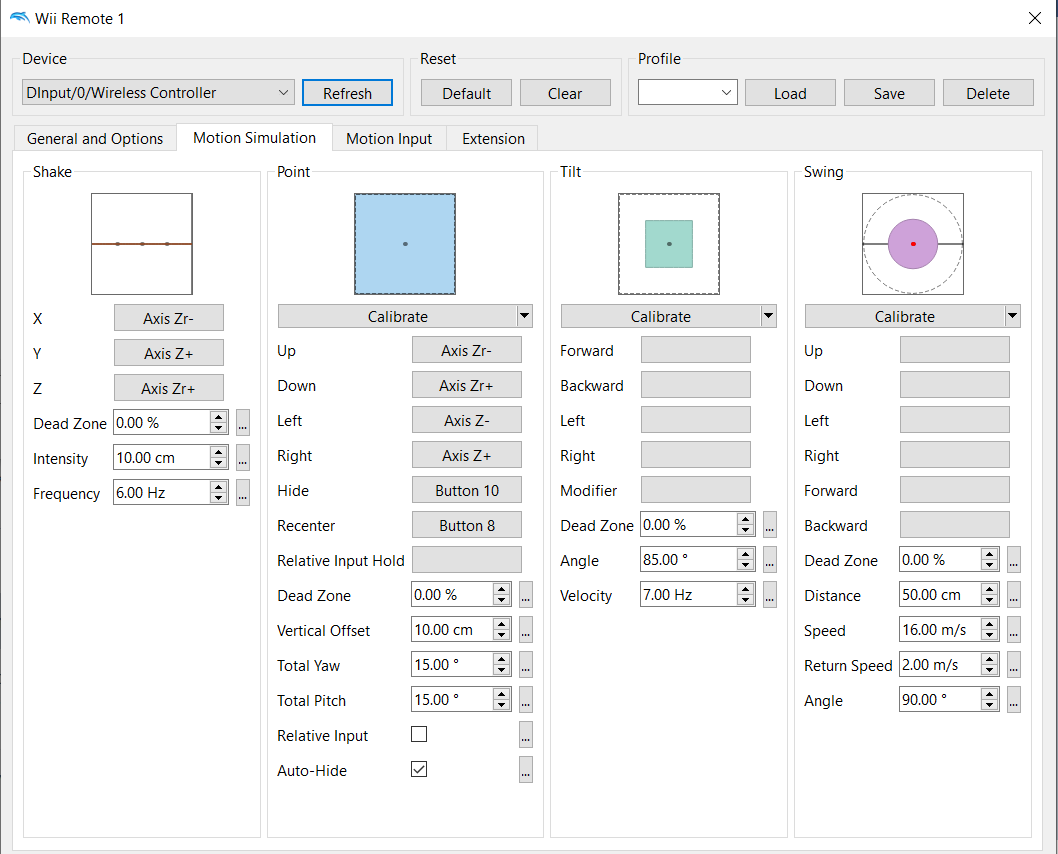Click the Shake Dead Zone ellipsis button
This screenshot has height=854, width=1058.
243,423
